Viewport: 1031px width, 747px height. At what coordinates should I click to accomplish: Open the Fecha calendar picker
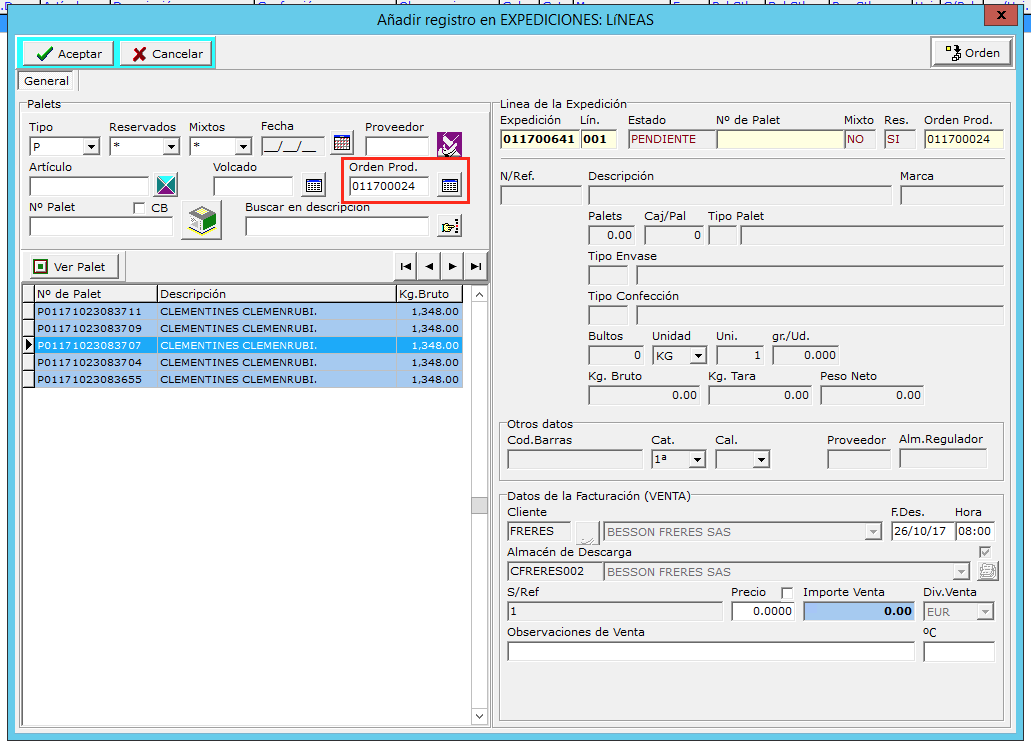(x=342, y=144)
